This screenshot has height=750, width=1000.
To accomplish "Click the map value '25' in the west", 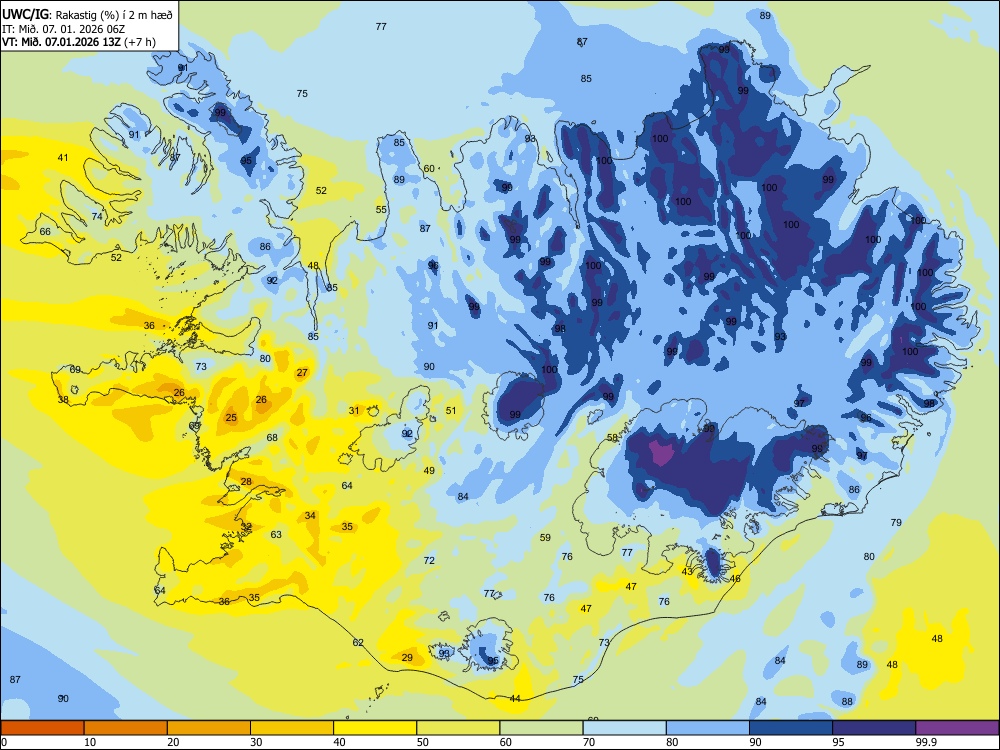I will (x=231, y=418).
